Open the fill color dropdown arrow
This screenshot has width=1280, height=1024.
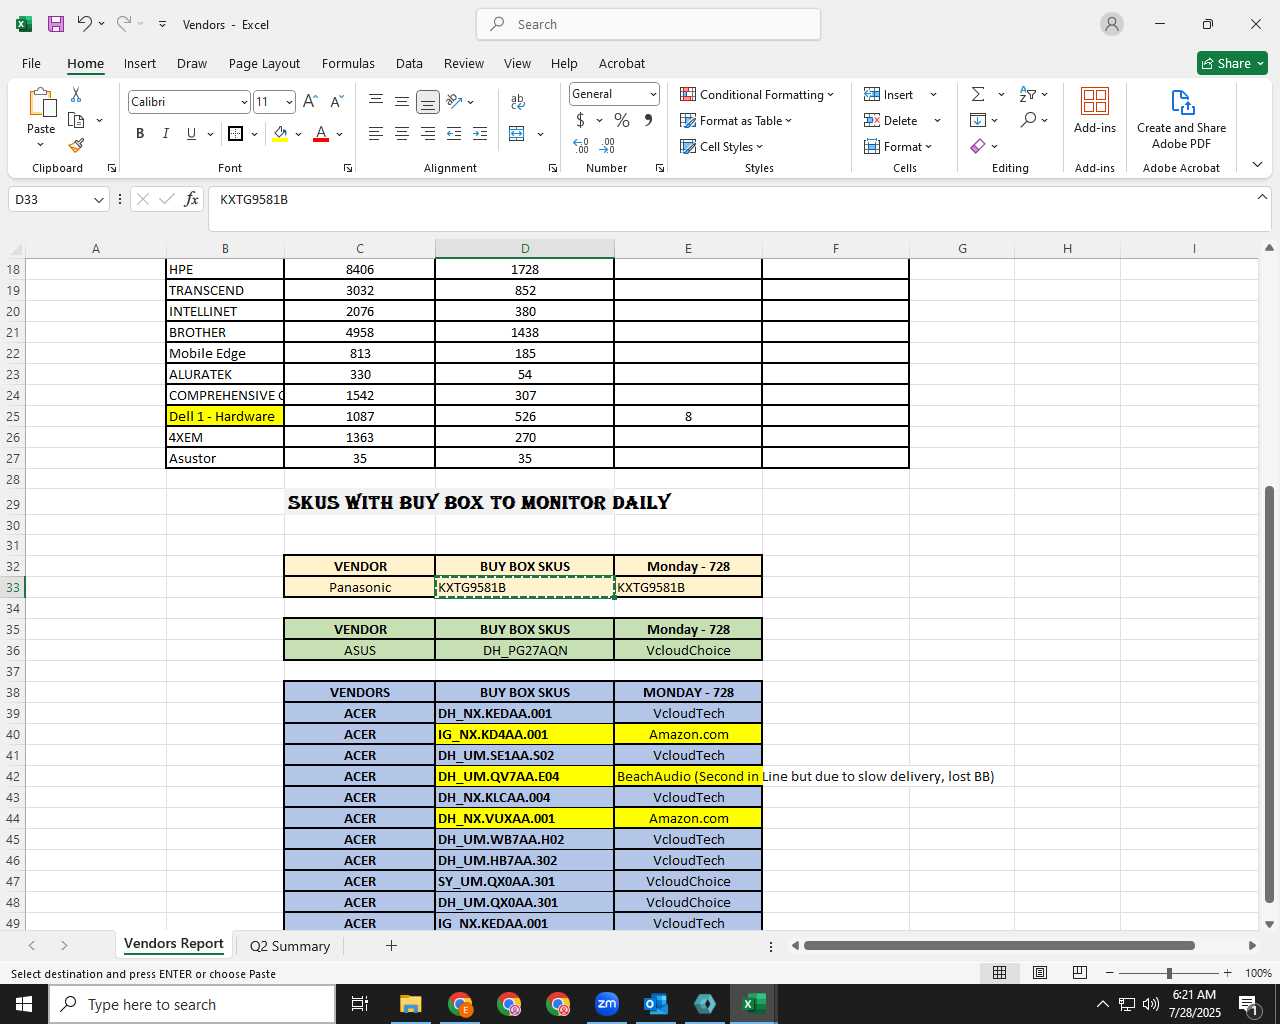[299, 134]
